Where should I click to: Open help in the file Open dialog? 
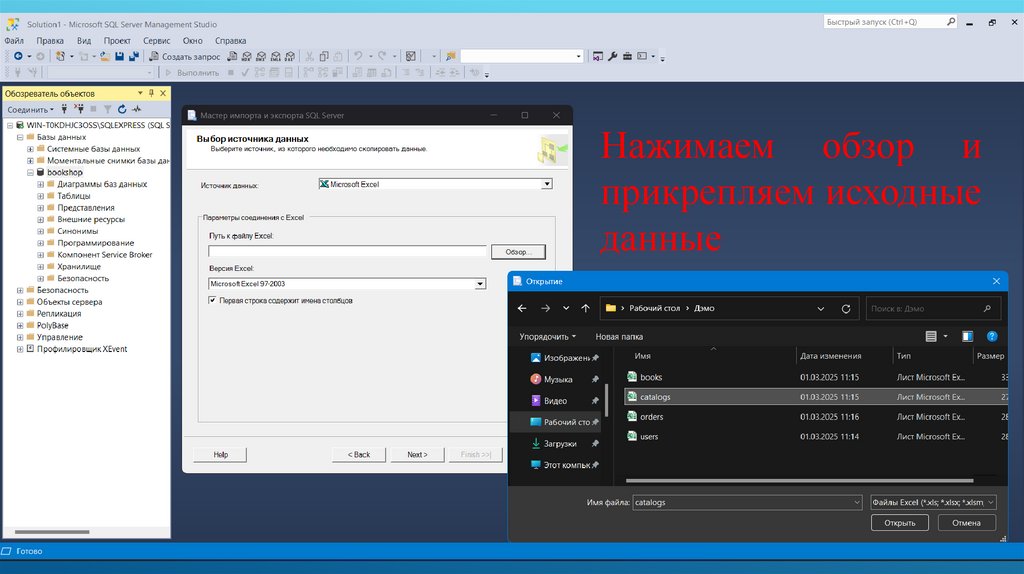coord(992,336)
